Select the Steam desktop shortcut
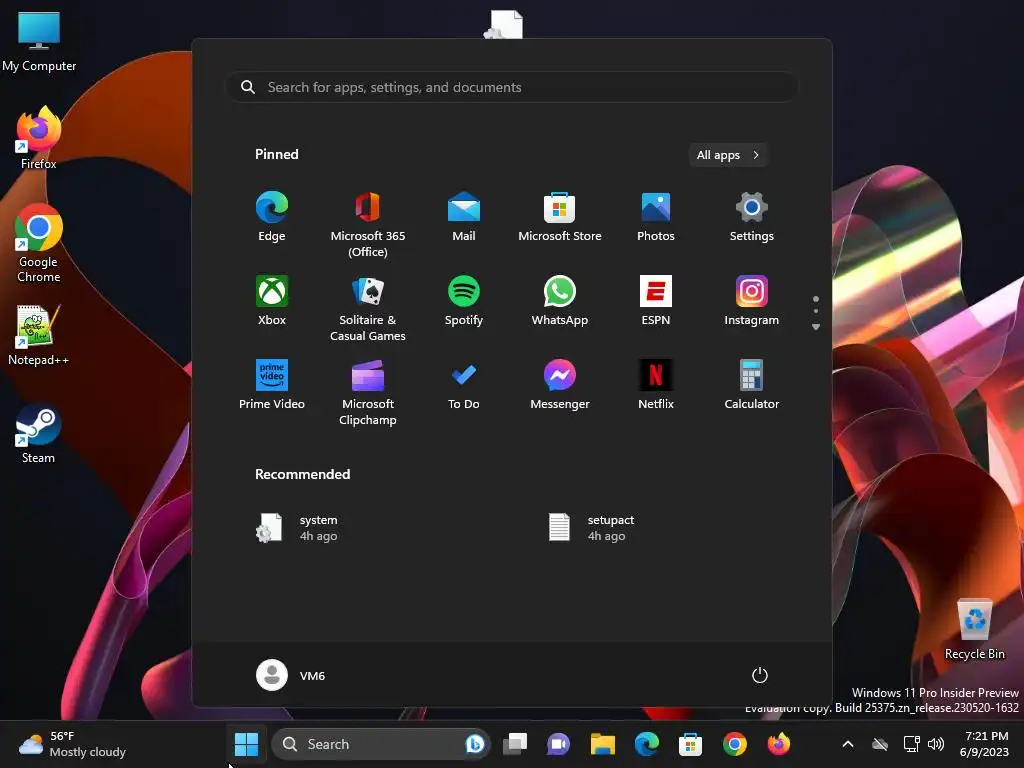Screen dimensions: 1024x768 [39, 434]
